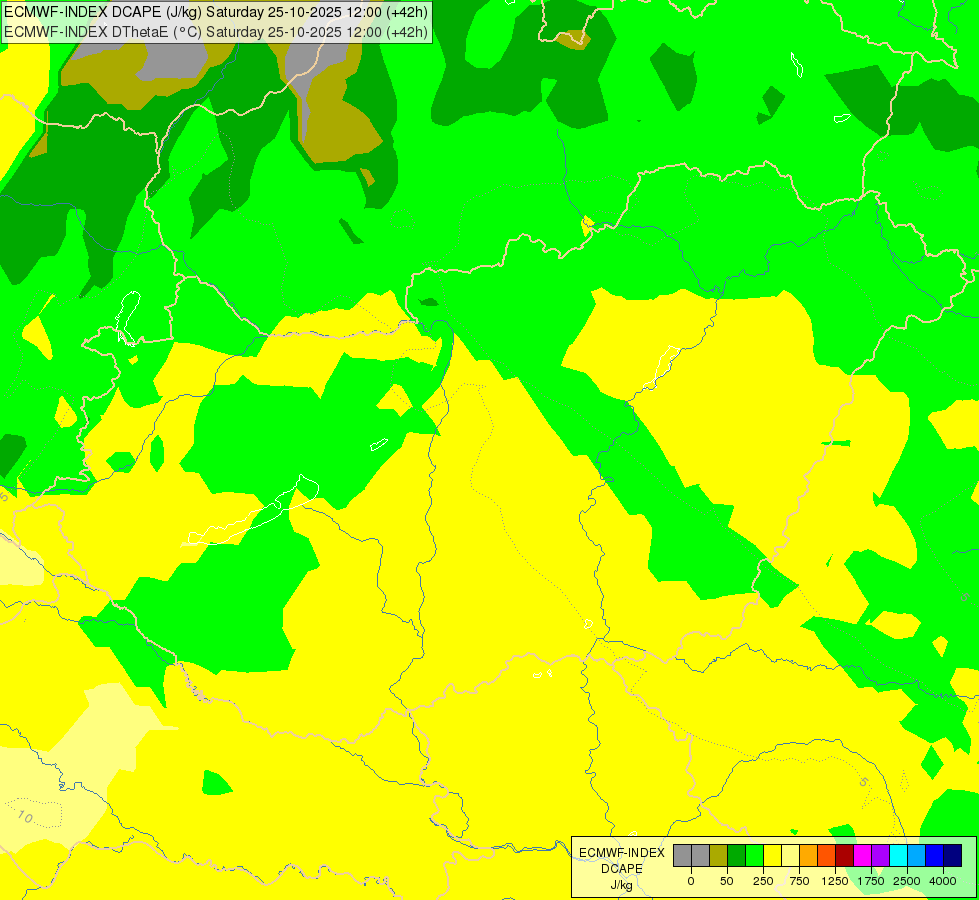Click the legend tick label 0

[691, 881]
